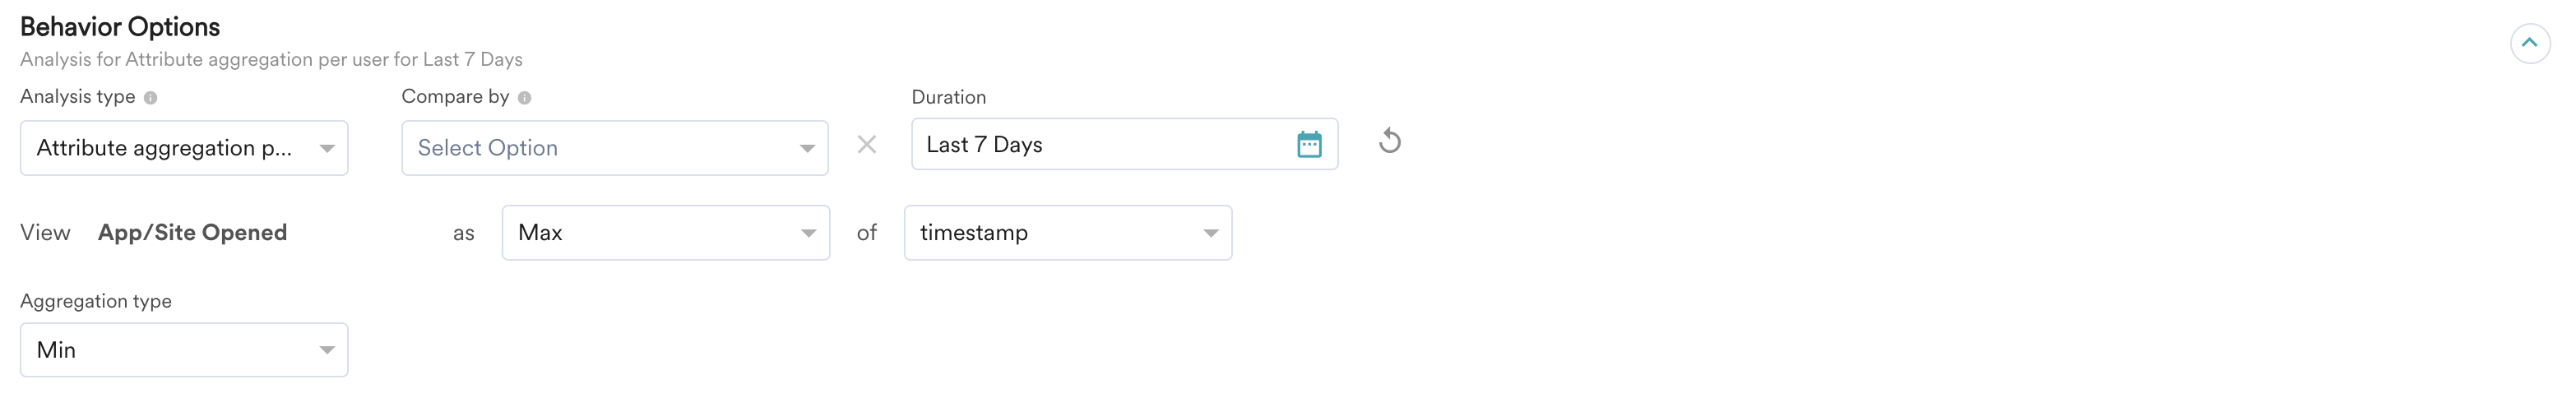Click the Last 7 Days duration field
The image size is (2576, 398).
click(1100, 145)
